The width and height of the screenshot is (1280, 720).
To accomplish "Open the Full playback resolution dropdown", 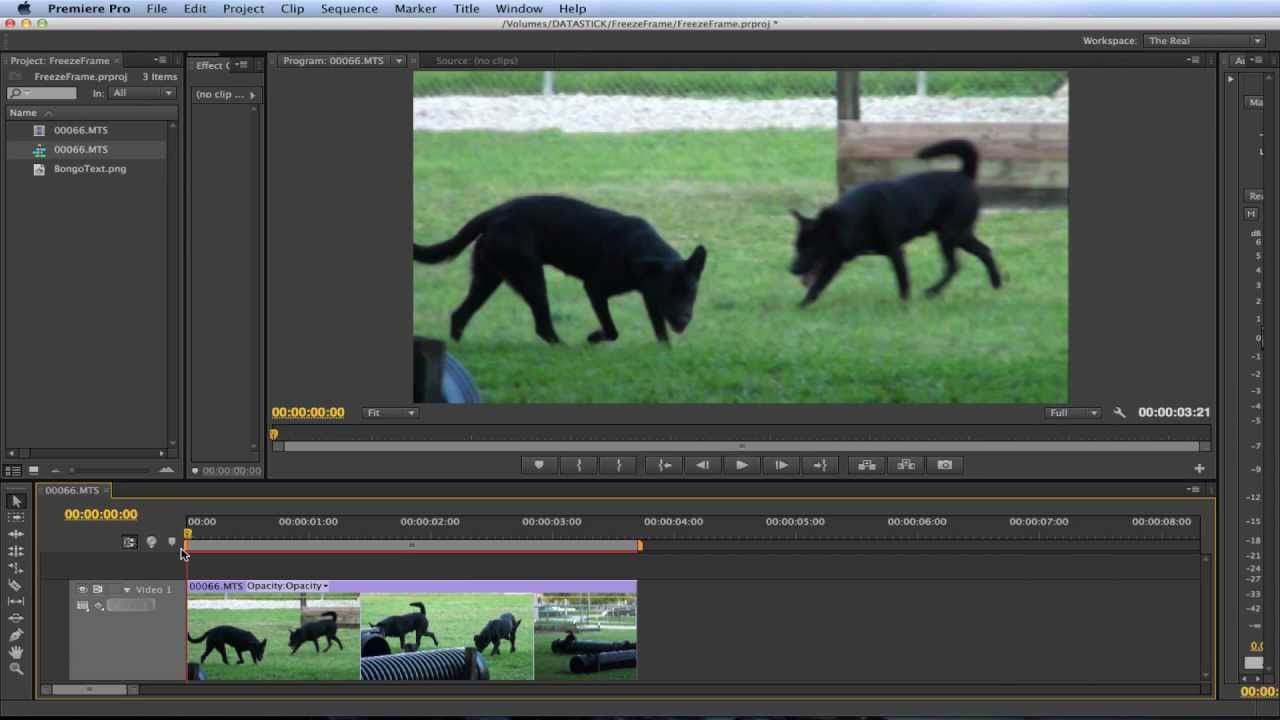I will (x=1073, y=412).
